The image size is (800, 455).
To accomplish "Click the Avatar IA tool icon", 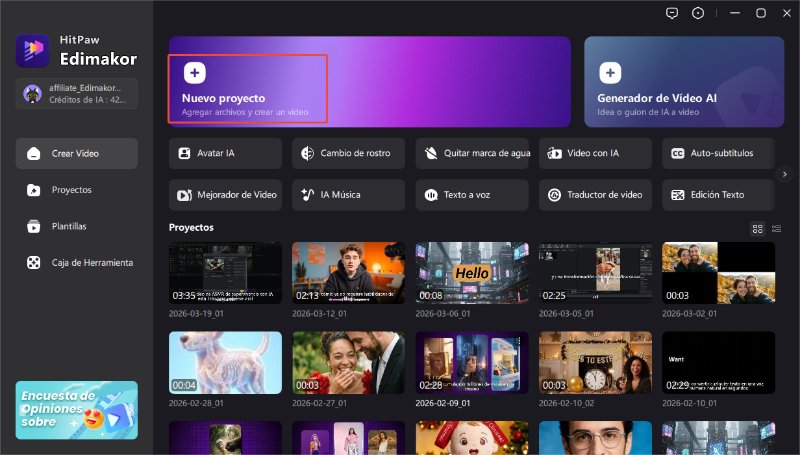I will tap(185, 153).
